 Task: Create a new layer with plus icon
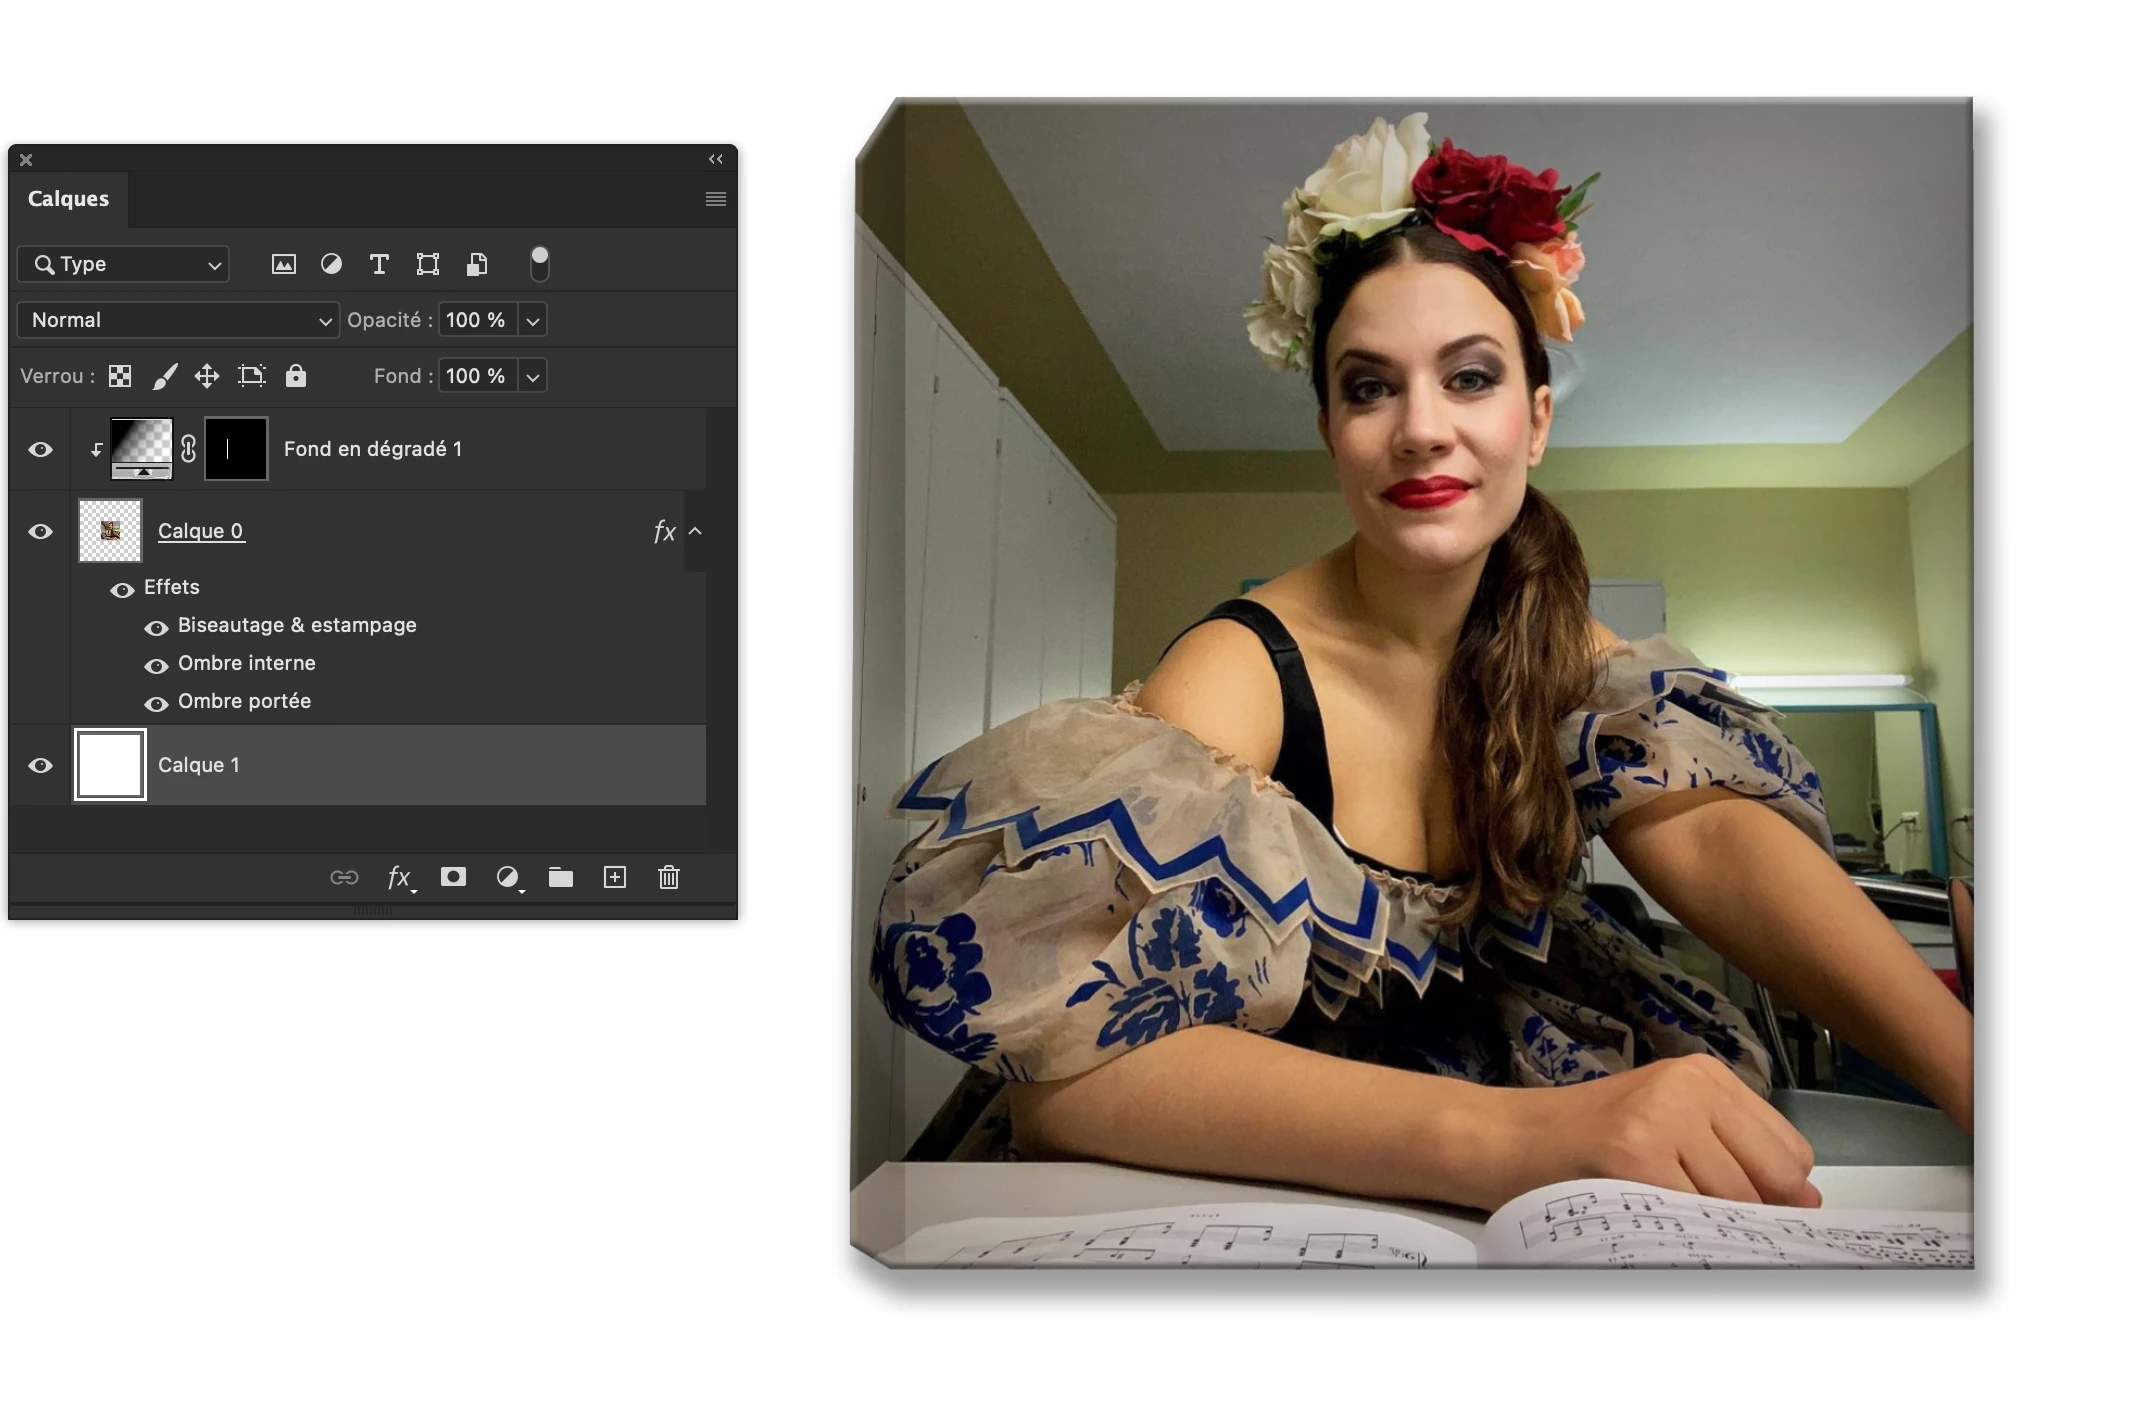point(615,877)
